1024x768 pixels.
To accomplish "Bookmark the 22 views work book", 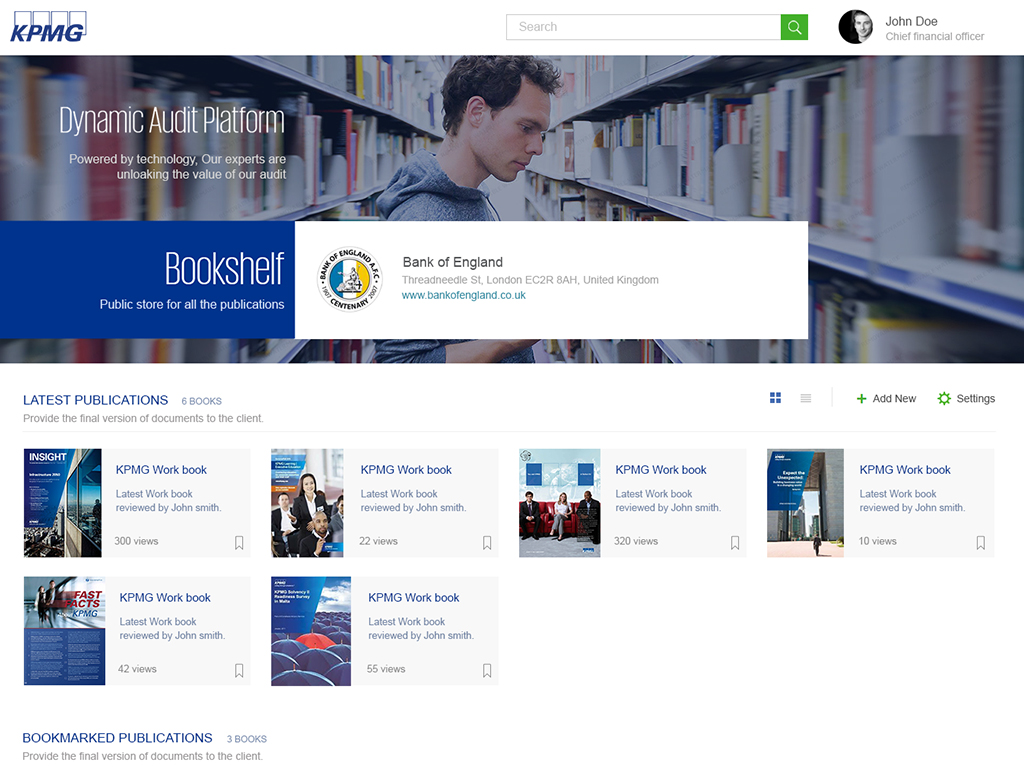I will [x=487, y=543].
